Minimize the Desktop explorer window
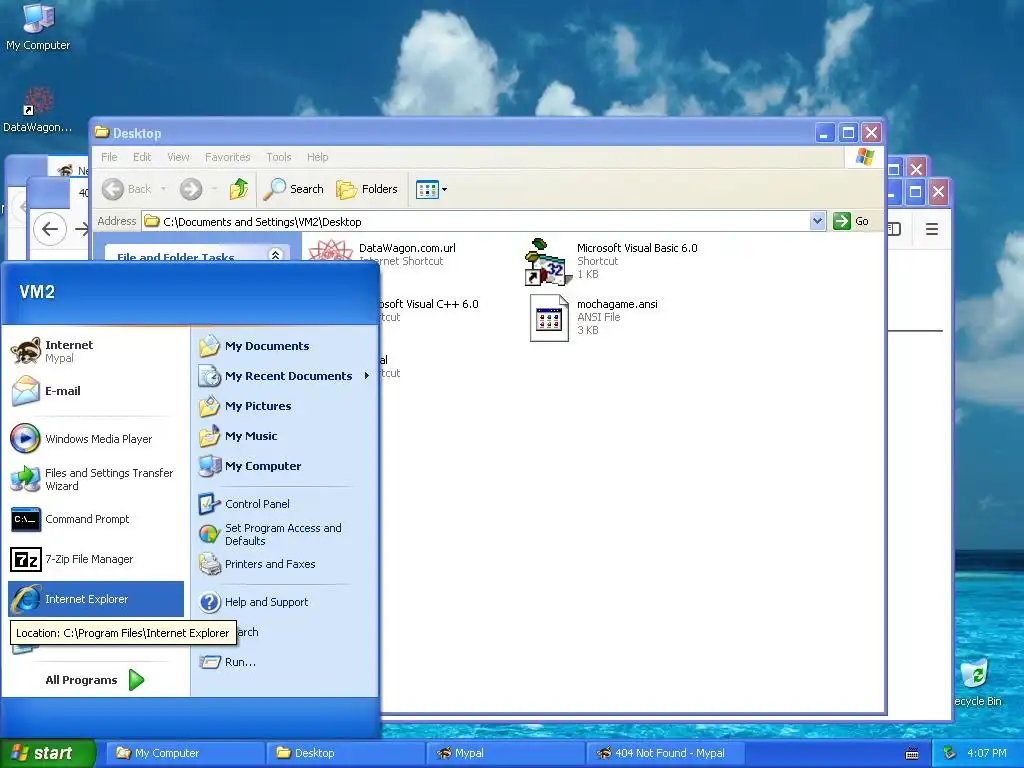The height and width of the screenshot is (768, 1024). (824, 133)
